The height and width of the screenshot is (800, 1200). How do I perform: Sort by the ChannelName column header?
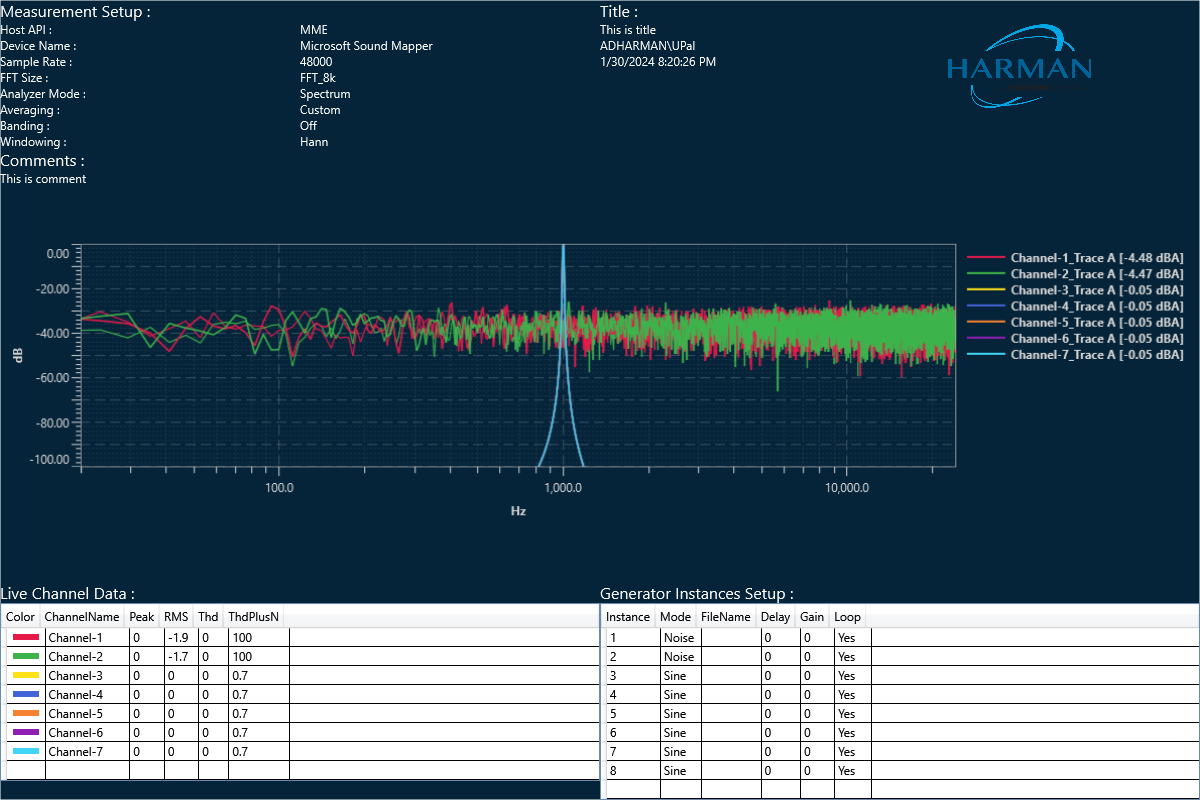point(82,617)
